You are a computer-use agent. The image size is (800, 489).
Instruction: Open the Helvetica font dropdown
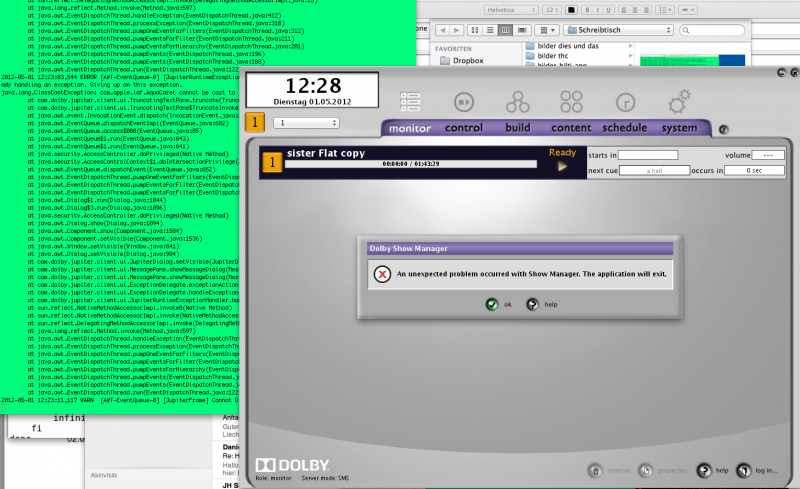[509, 10]
